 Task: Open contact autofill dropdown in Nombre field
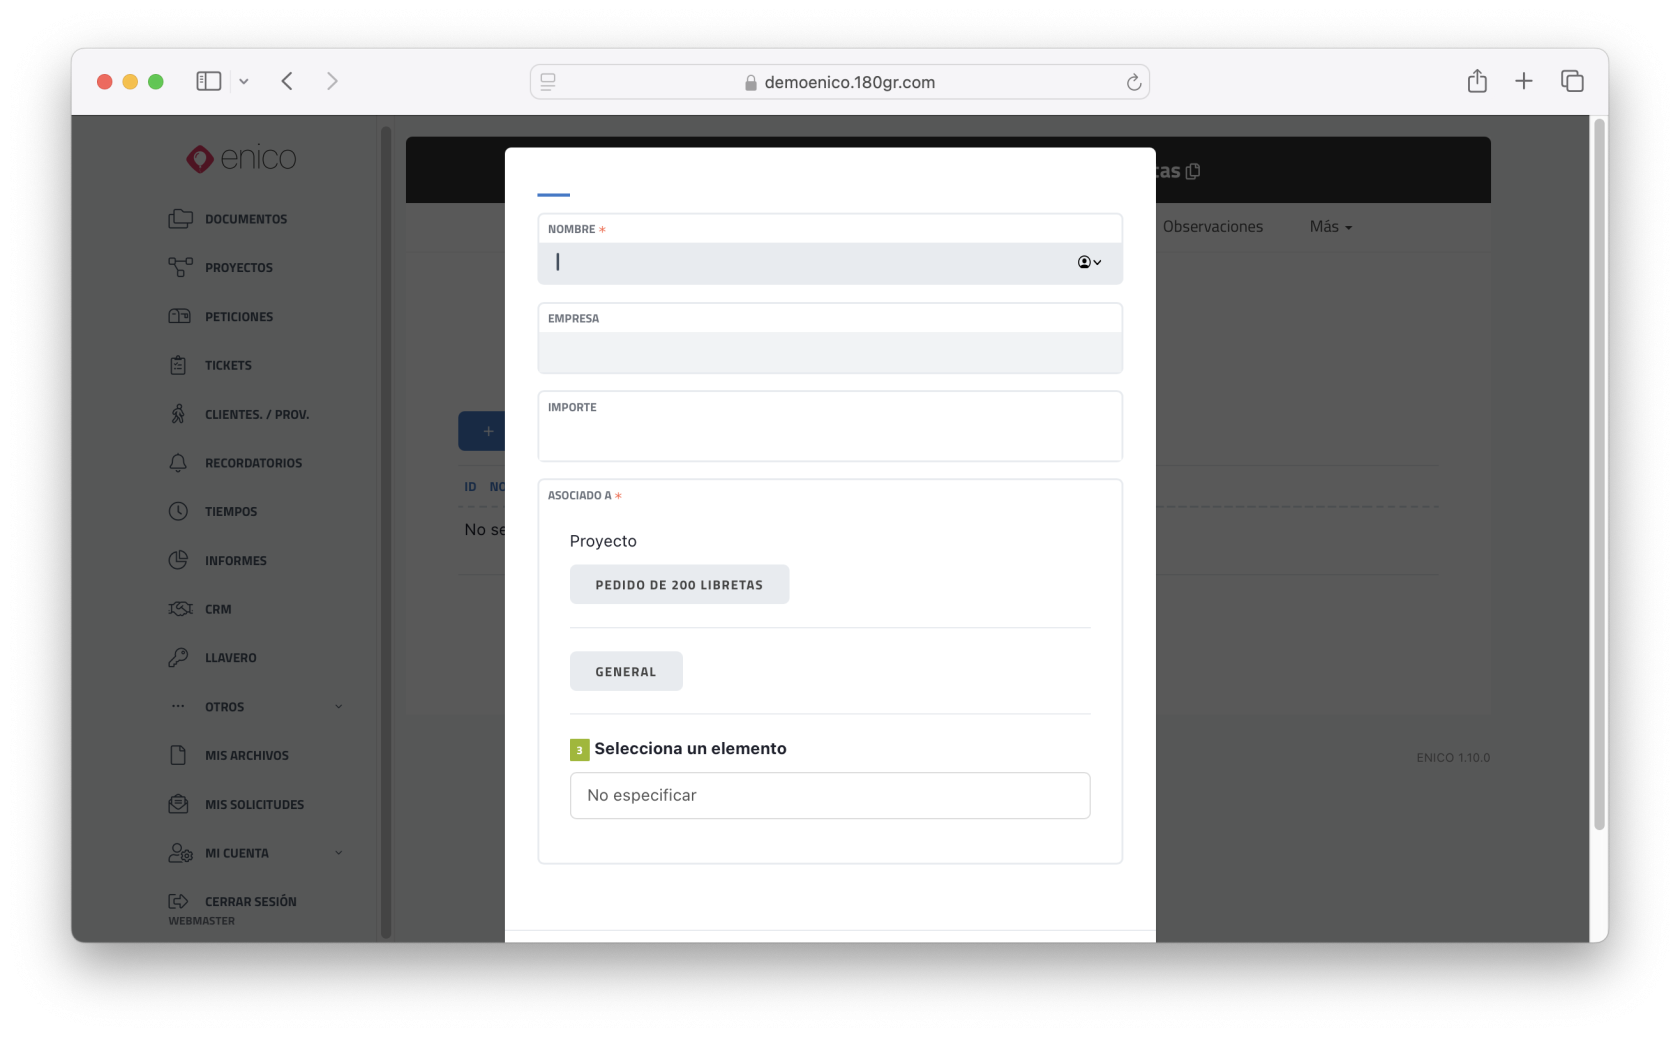[x=1089, y=262]
